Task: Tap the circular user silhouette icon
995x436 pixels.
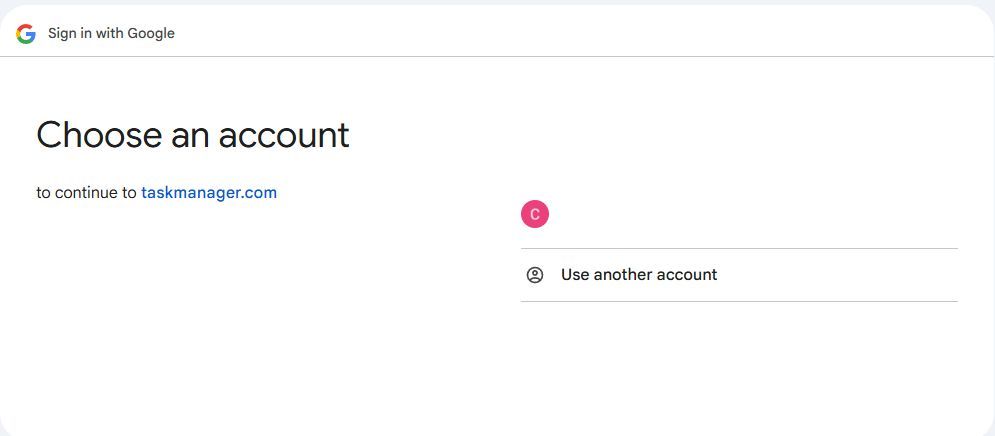Action: pyautogui.click(x=535, y=275)
